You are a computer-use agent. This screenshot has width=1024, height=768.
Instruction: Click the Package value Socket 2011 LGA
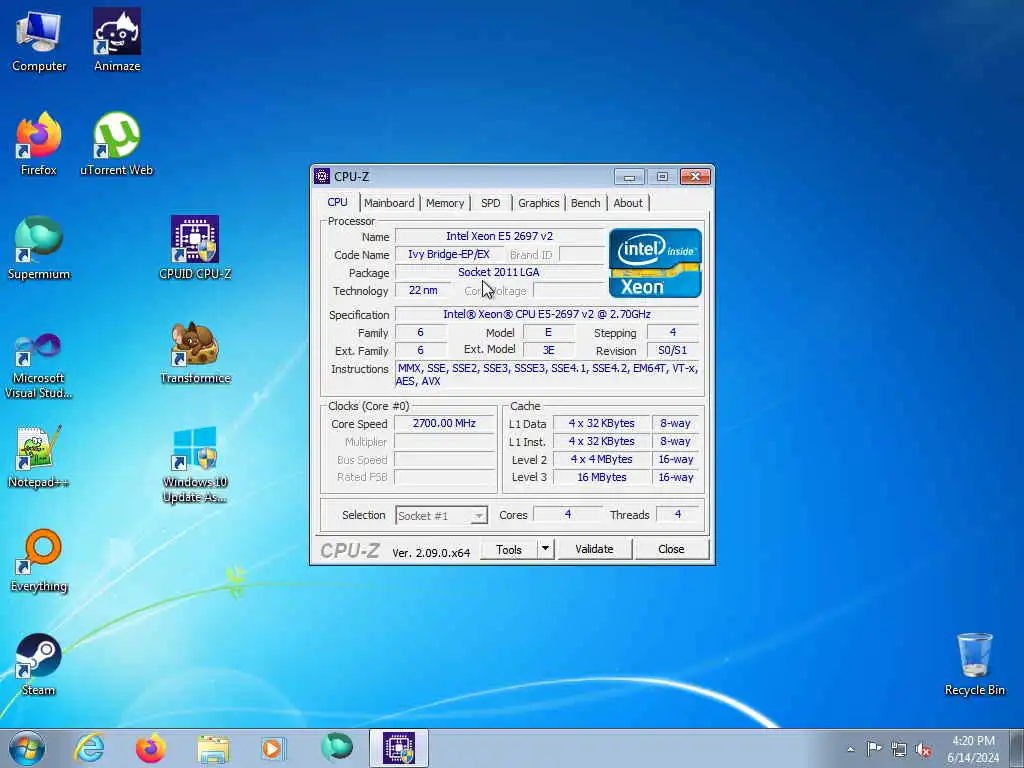click(x=500, y=272)
